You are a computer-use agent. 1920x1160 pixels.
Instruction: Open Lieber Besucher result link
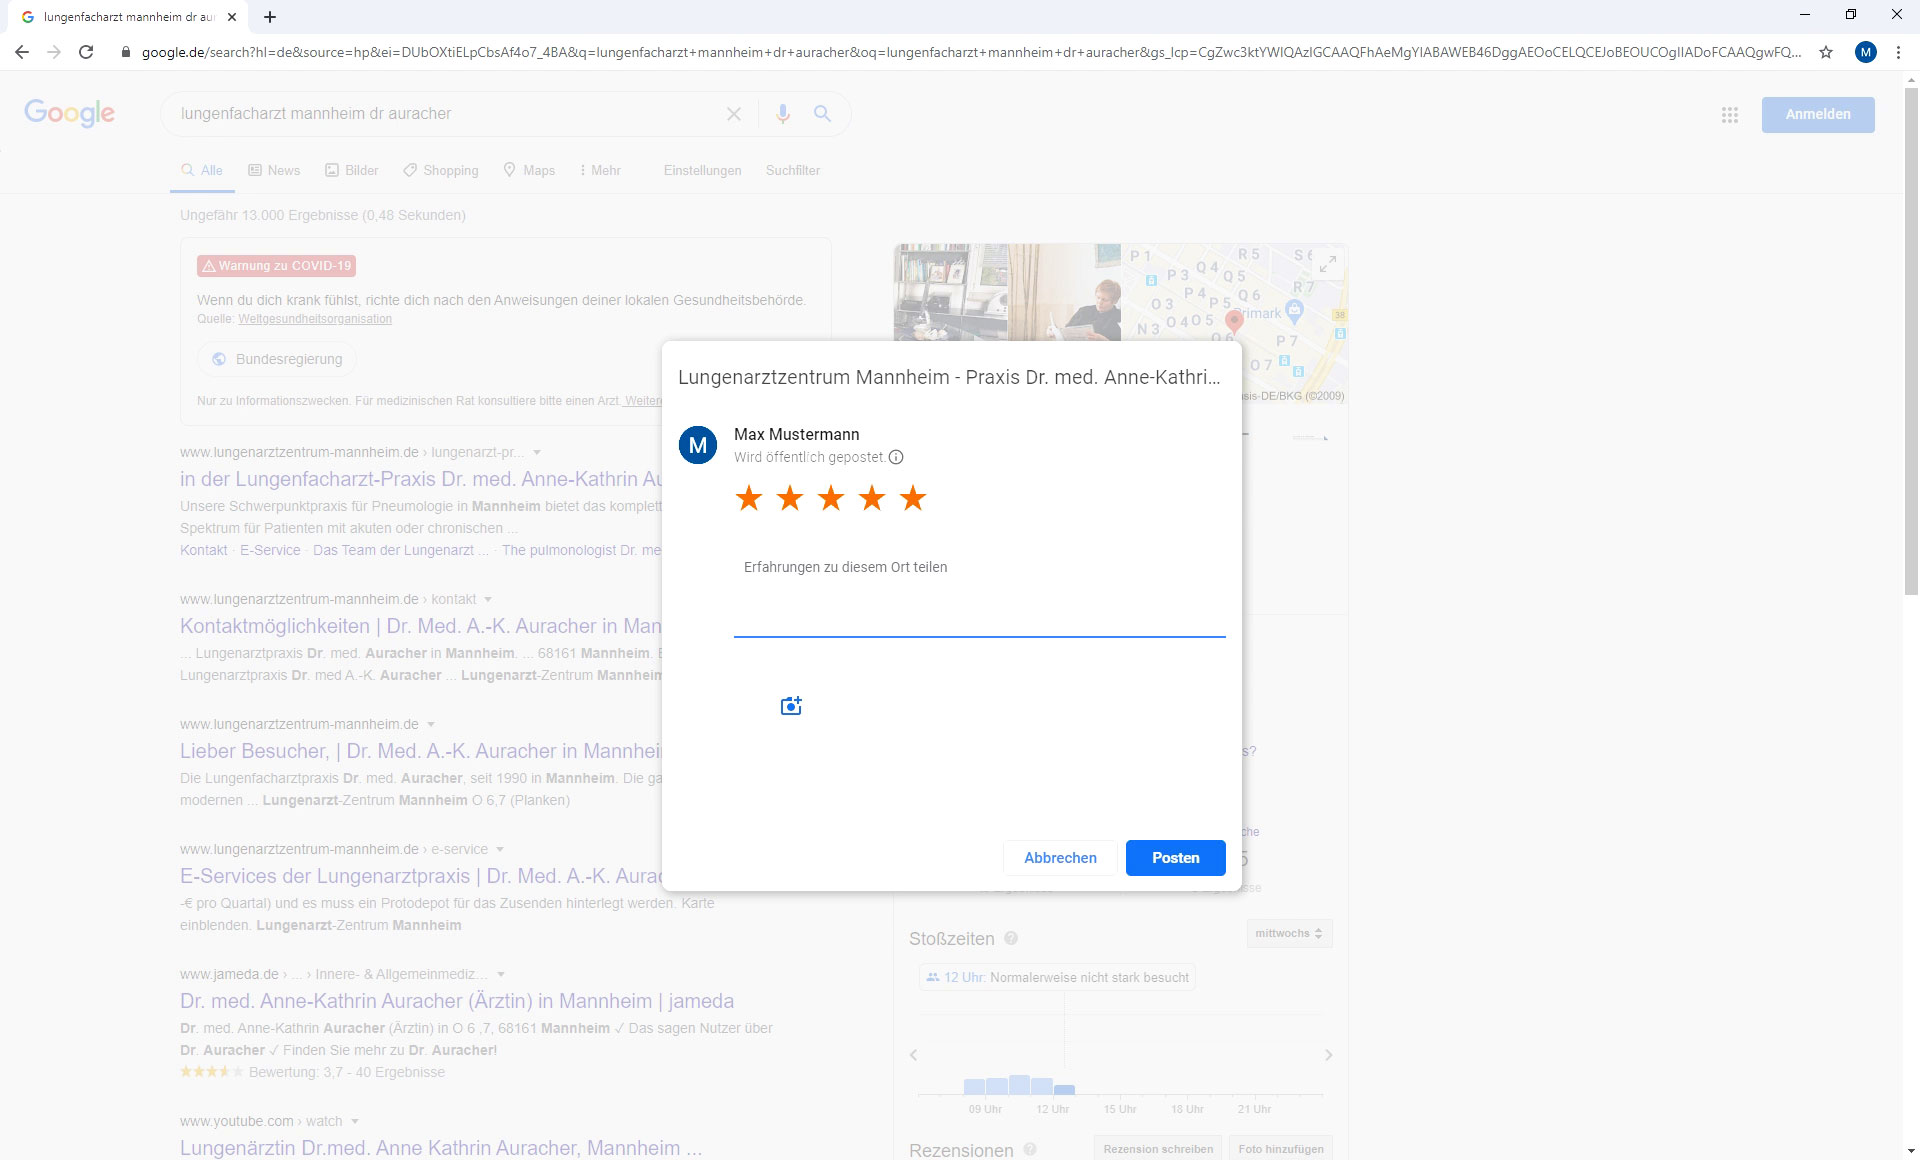421,751
